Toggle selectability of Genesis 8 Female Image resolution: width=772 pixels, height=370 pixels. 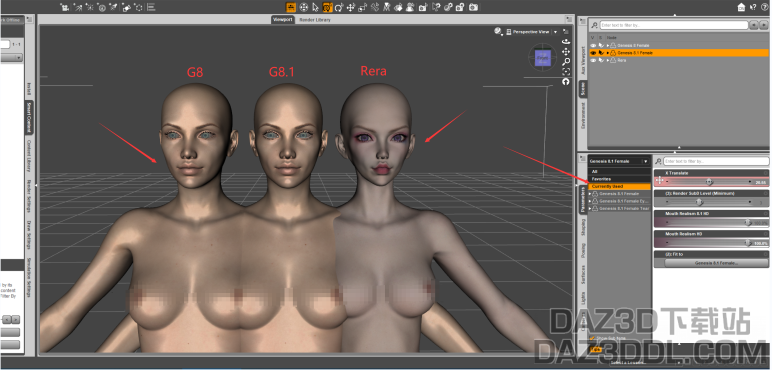coord(601,45)
